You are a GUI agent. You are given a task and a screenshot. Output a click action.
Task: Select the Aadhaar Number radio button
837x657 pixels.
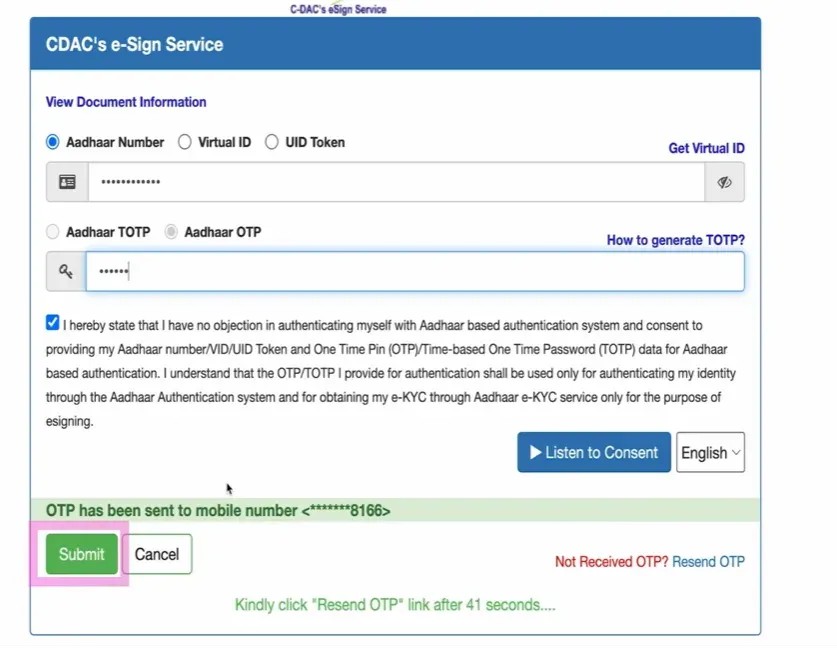click(53, 142)
